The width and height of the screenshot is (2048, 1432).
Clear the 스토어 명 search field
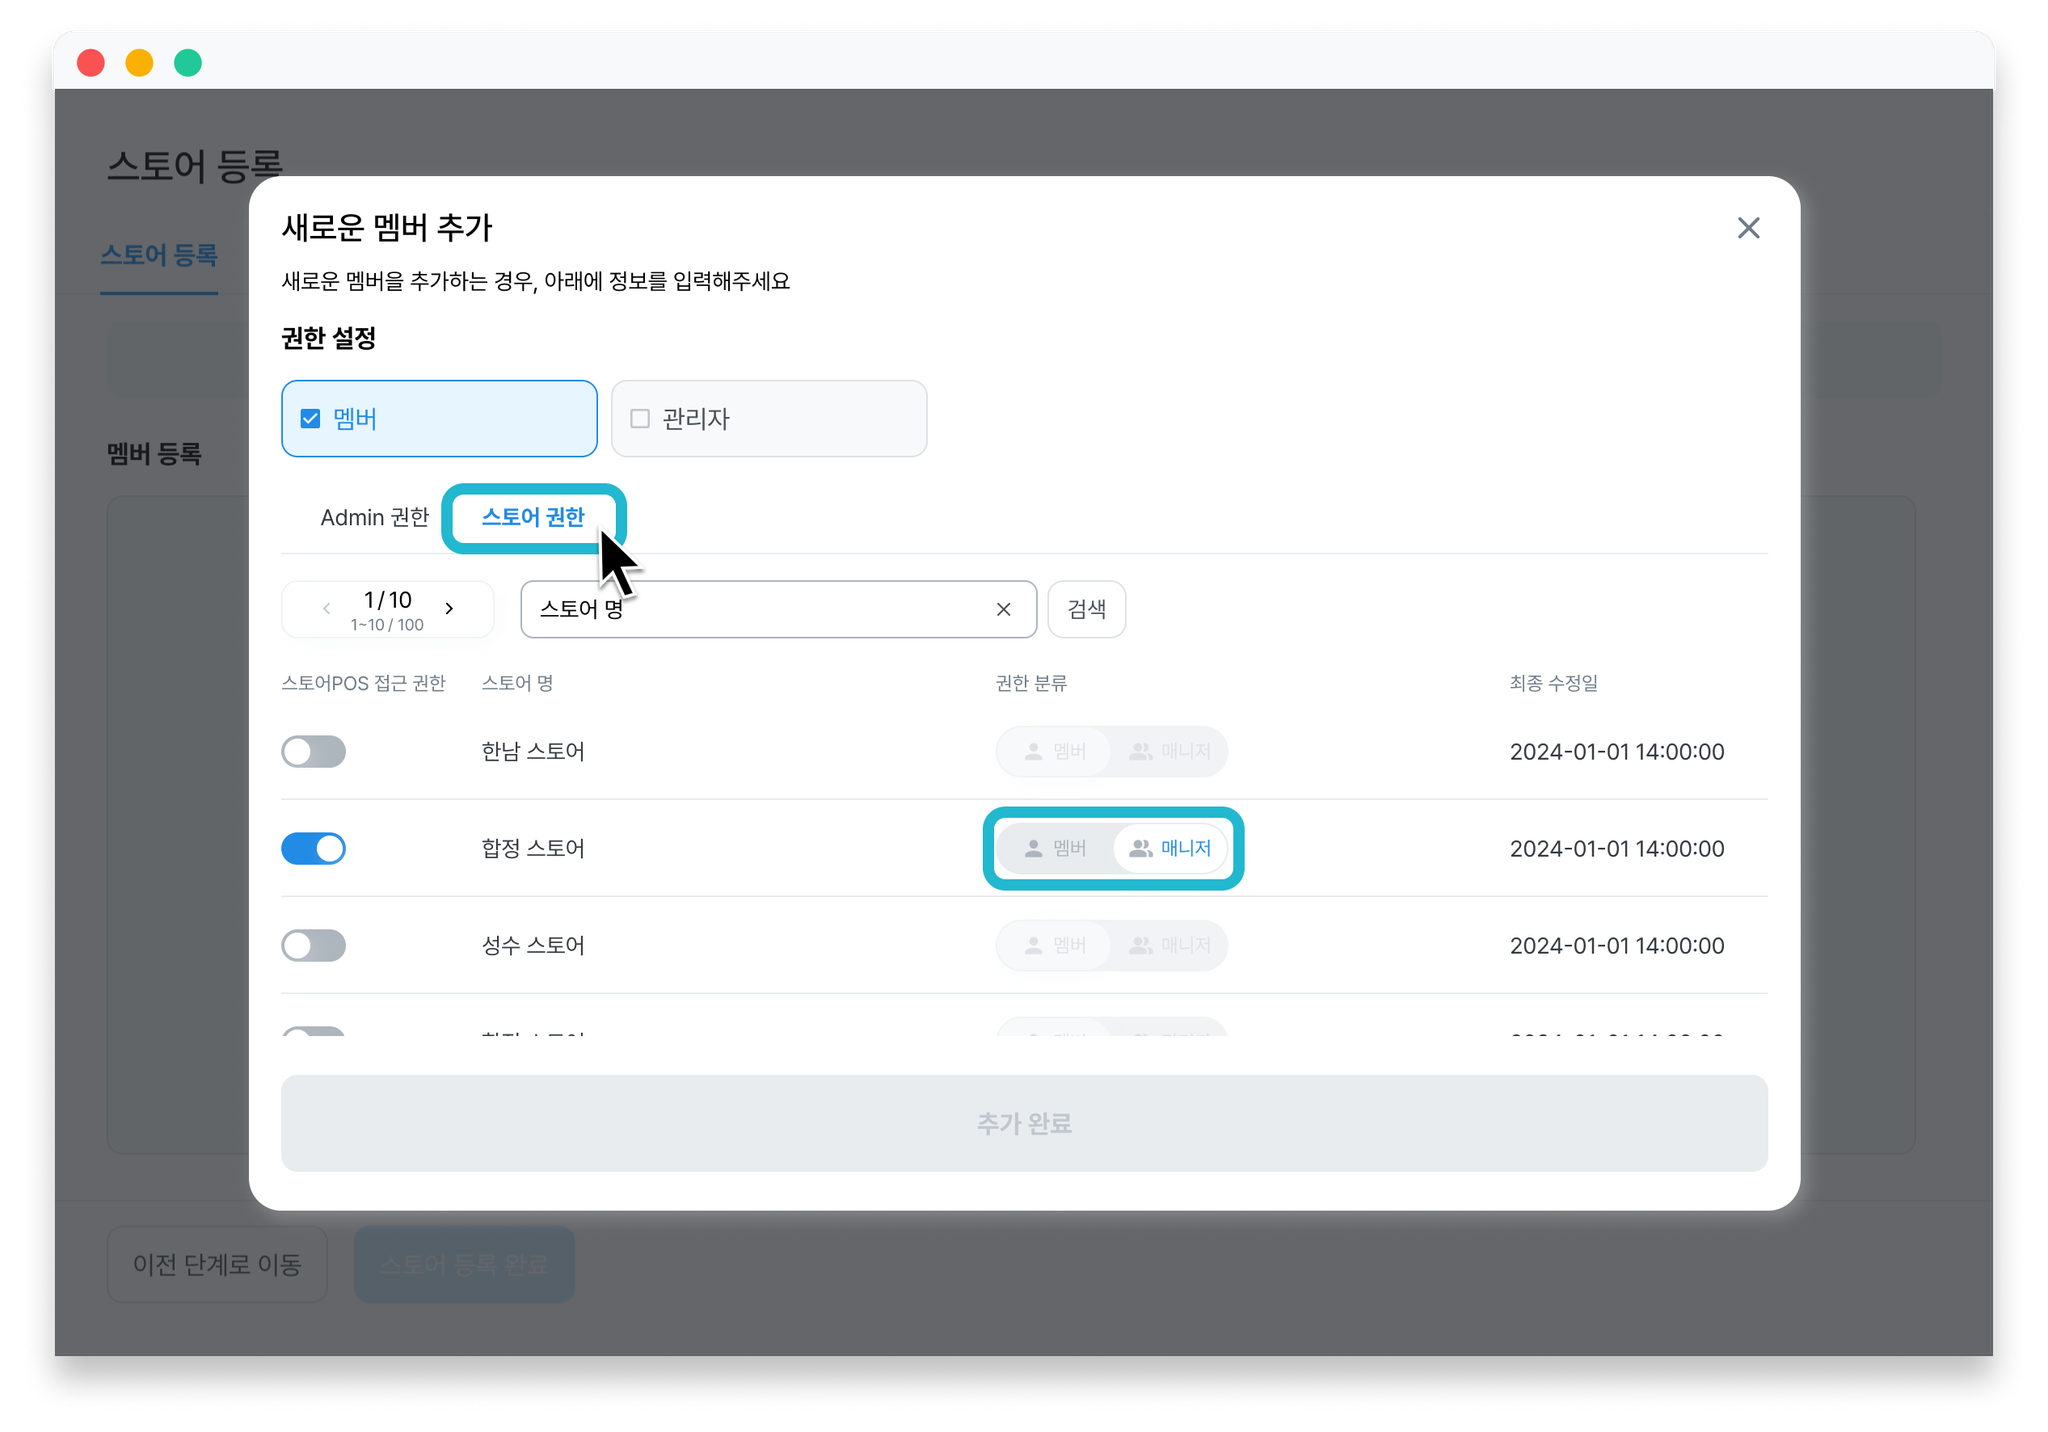1004,609
